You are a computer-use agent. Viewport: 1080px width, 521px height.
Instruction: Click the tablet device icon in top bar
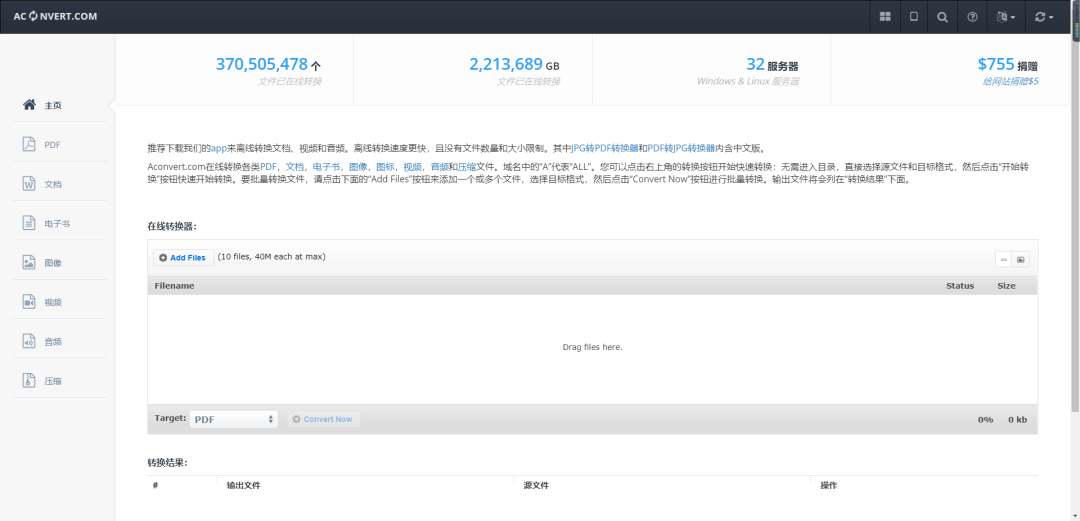914,17
